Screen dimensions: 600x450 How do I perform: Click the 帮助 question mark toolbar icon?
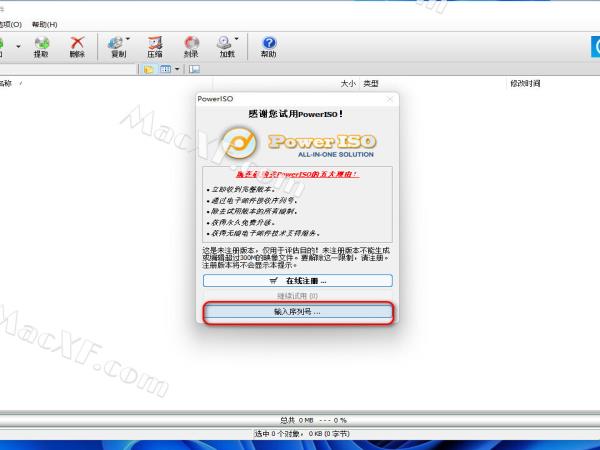point(269,42)
